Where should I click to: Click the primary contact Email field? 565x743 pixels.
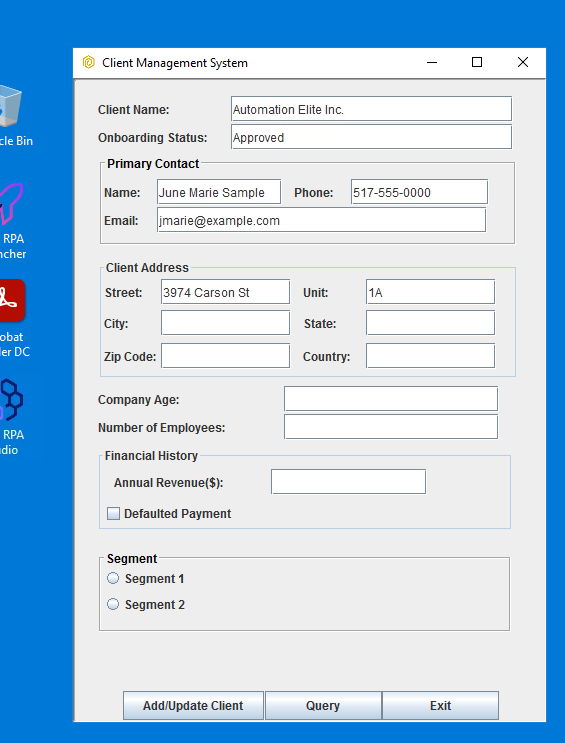pyautogui.click(x=321, y=220)
